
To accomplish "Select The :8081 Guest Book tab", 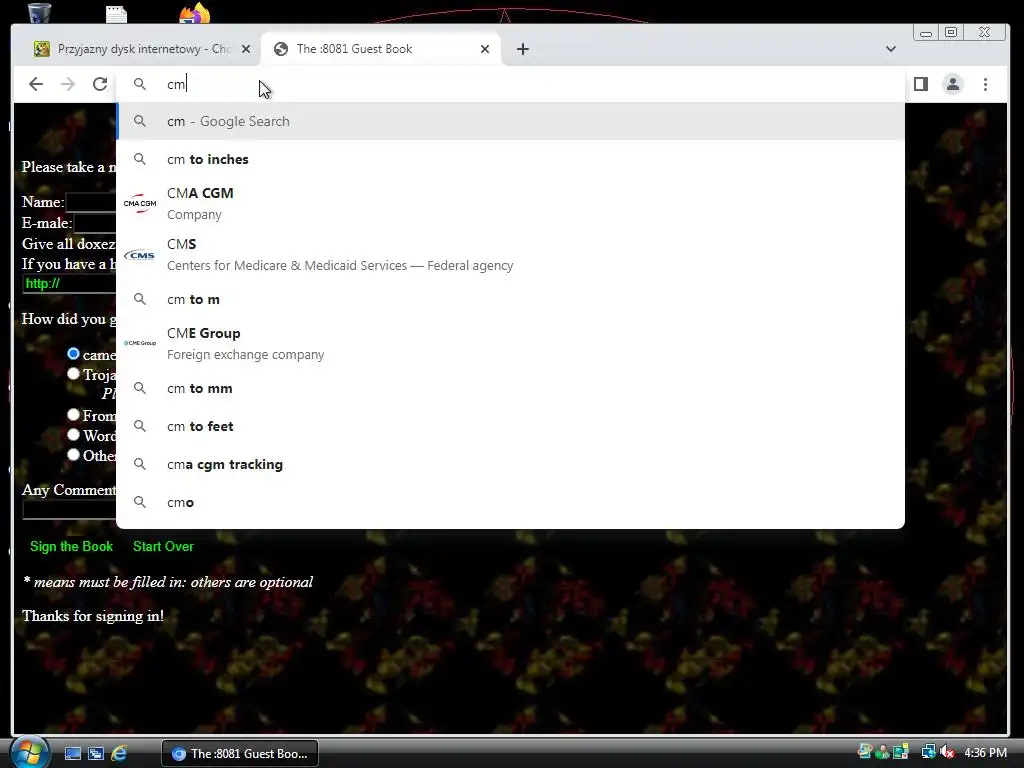I will point(381,49).
